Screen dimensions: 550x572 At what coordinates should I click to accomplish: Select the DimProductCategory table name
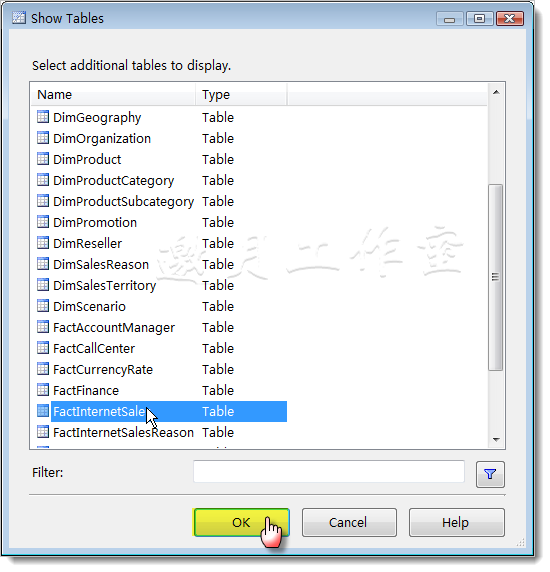pos(114,181)
